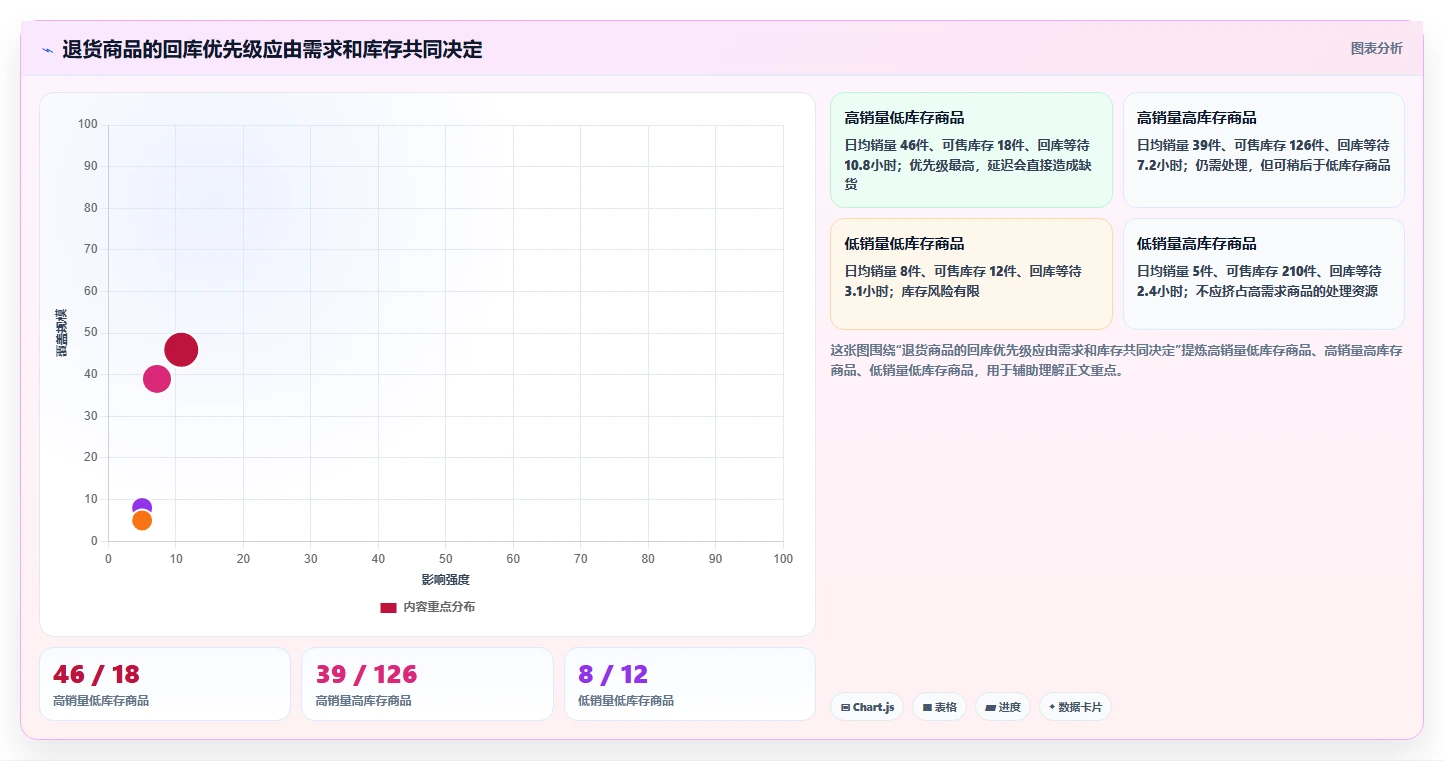1444x761 pixels.
Task: Open the 高销量低库存商品 green info card
Action: [971, 150]
